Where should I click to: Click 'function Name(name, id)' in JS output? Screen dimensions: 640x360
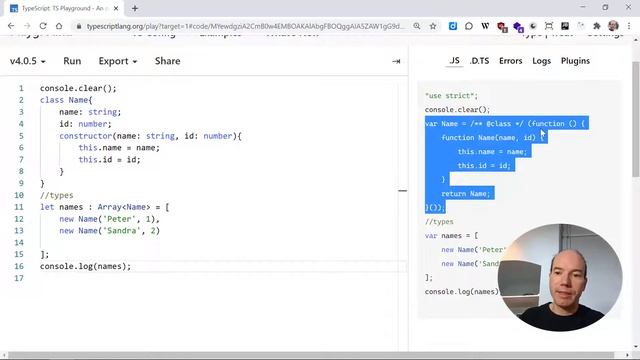(488, 138)
